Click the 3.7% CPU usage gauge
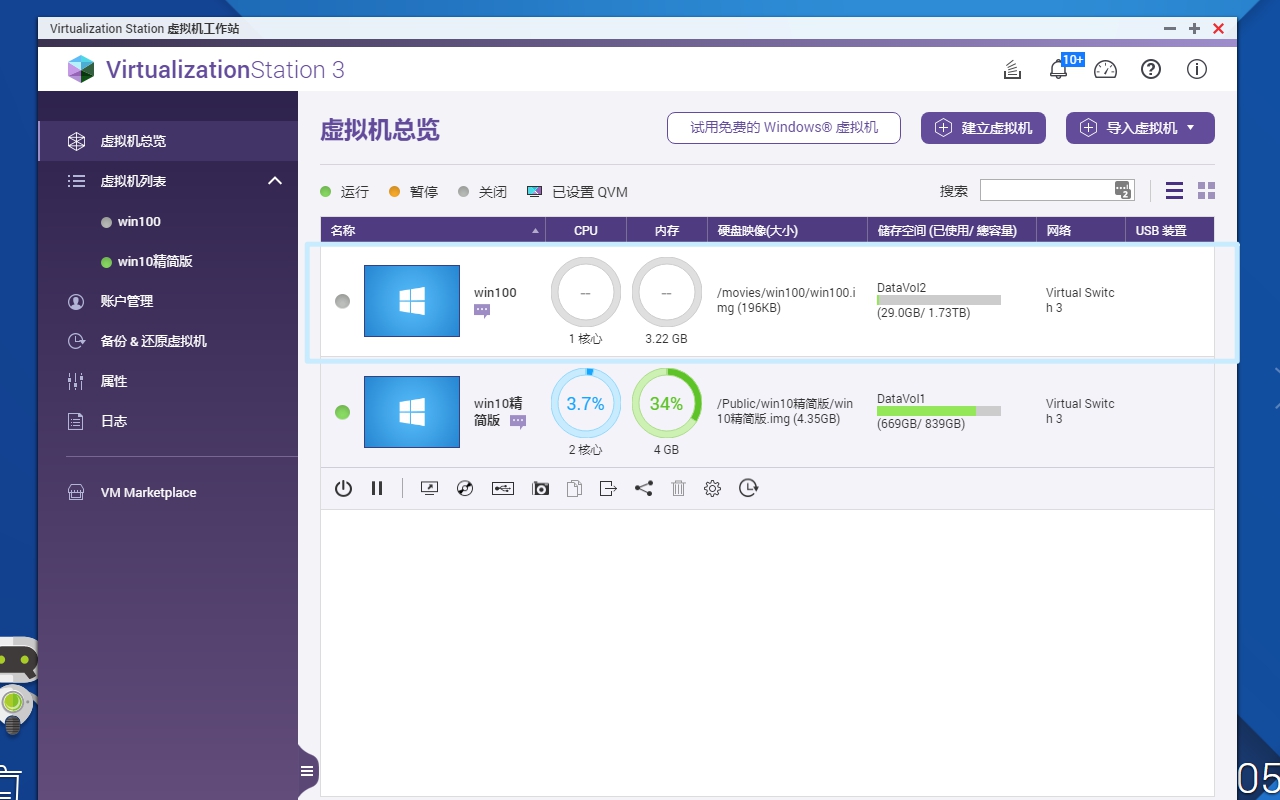 click(x=586, y=404)
